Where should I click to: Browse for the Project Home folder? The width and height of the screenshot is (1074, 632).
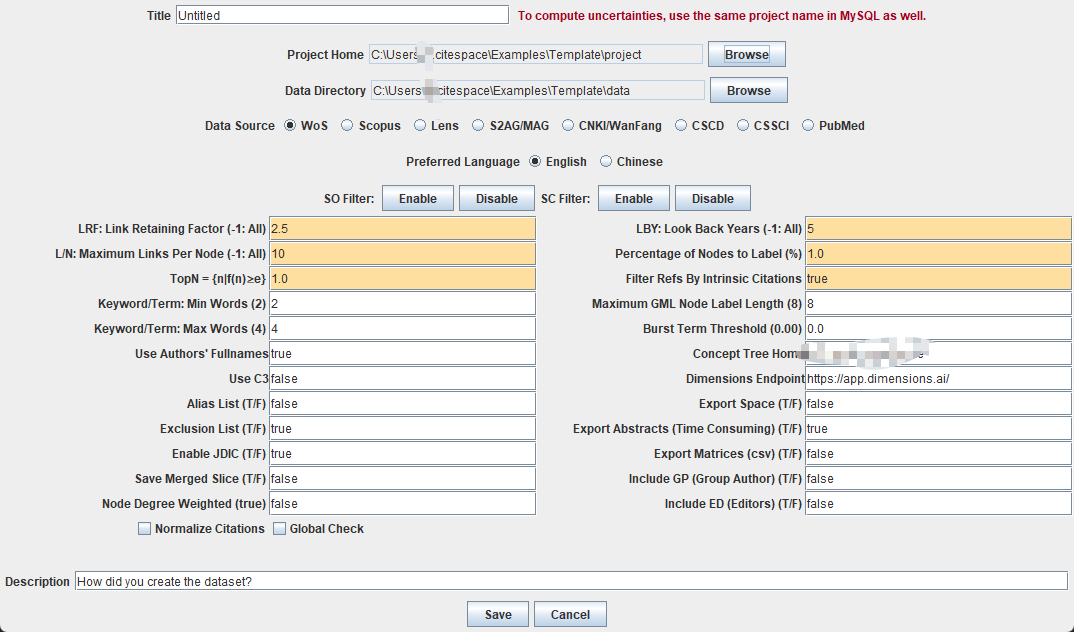coord(746,54)
